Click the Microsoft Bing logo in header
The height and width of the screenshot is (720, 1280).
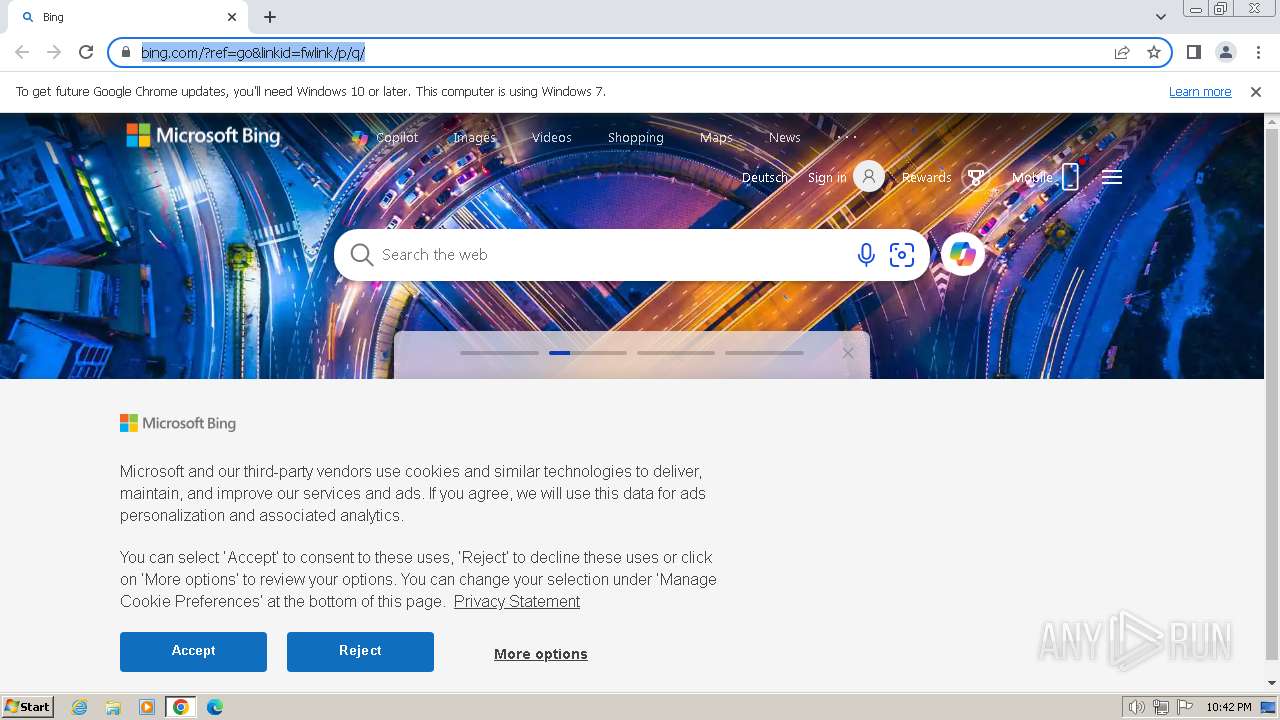pyautogui.click(x=203, y=135)
